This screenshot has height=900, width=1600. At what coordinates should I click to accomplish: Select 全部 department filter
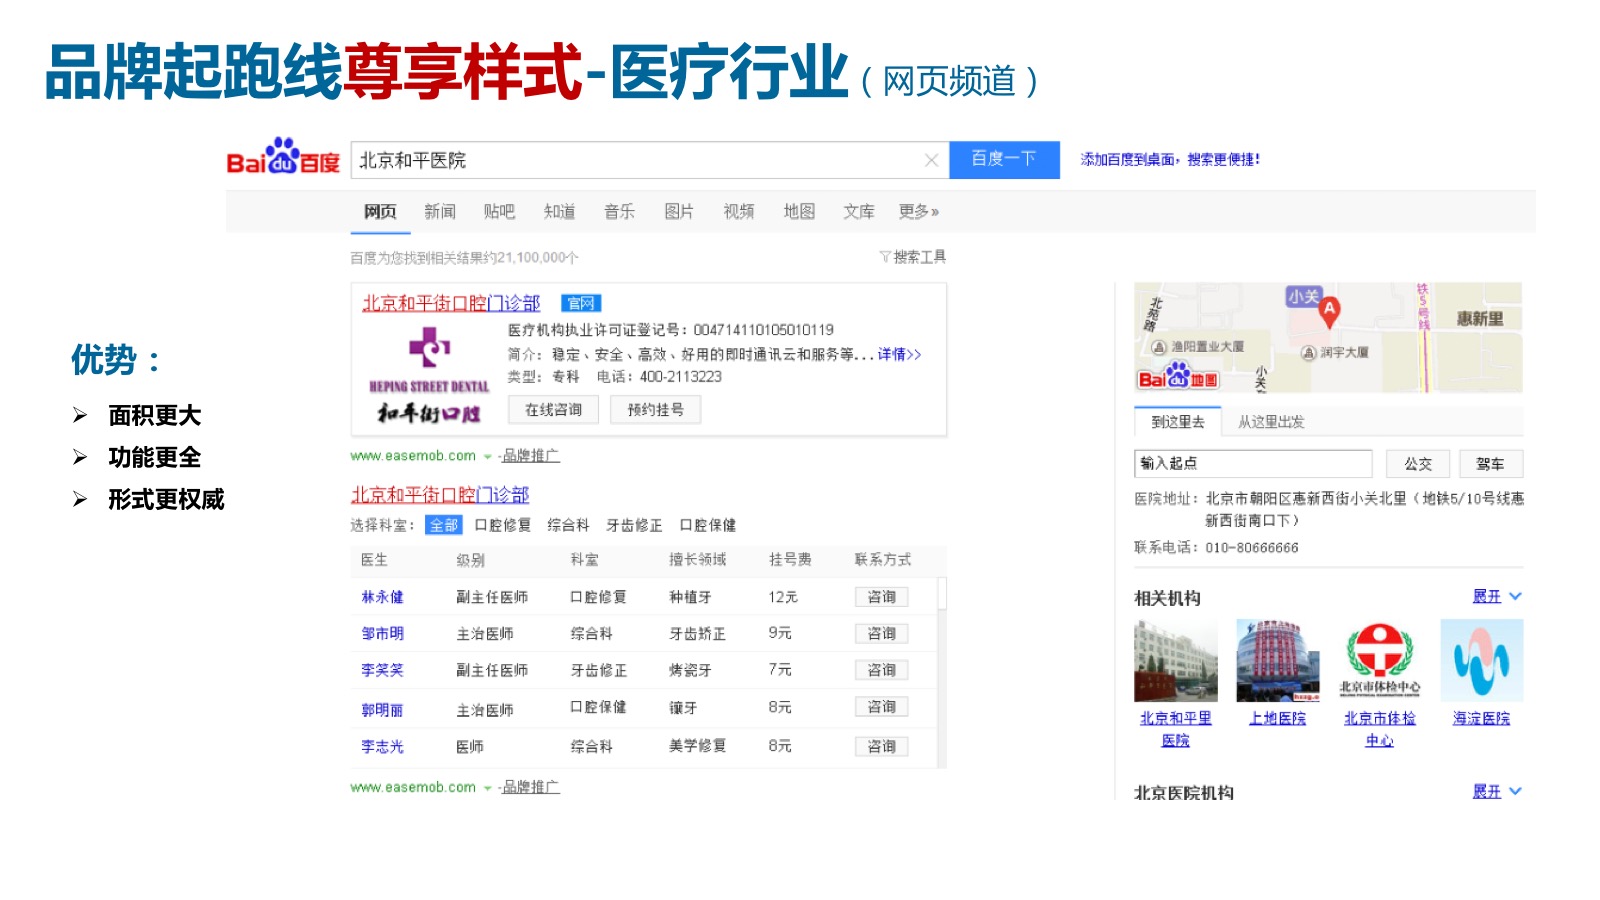(444, 525)
